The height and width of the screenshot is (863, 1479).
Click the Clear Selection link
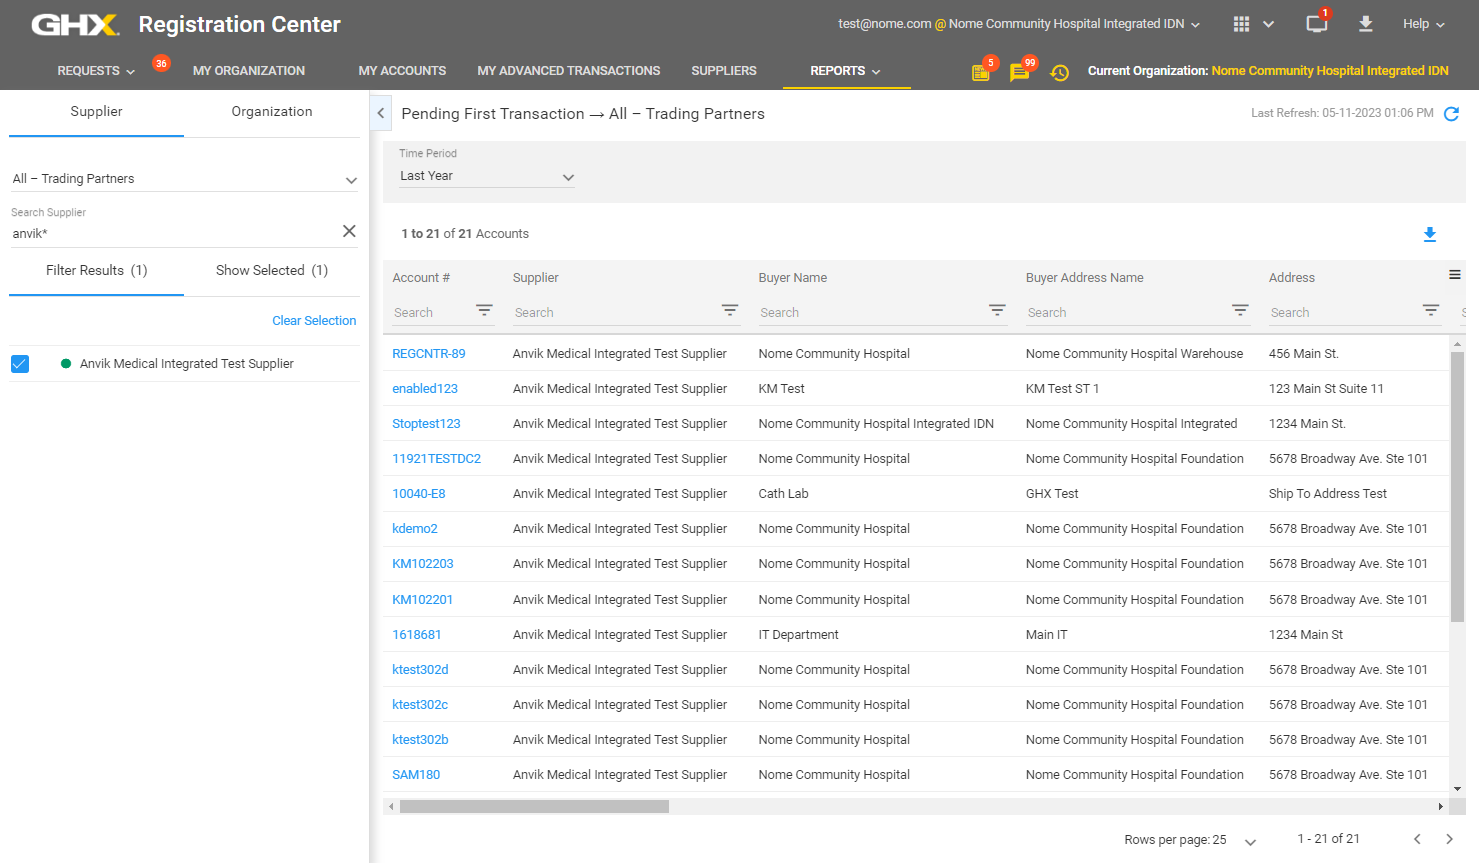[314, 321]
